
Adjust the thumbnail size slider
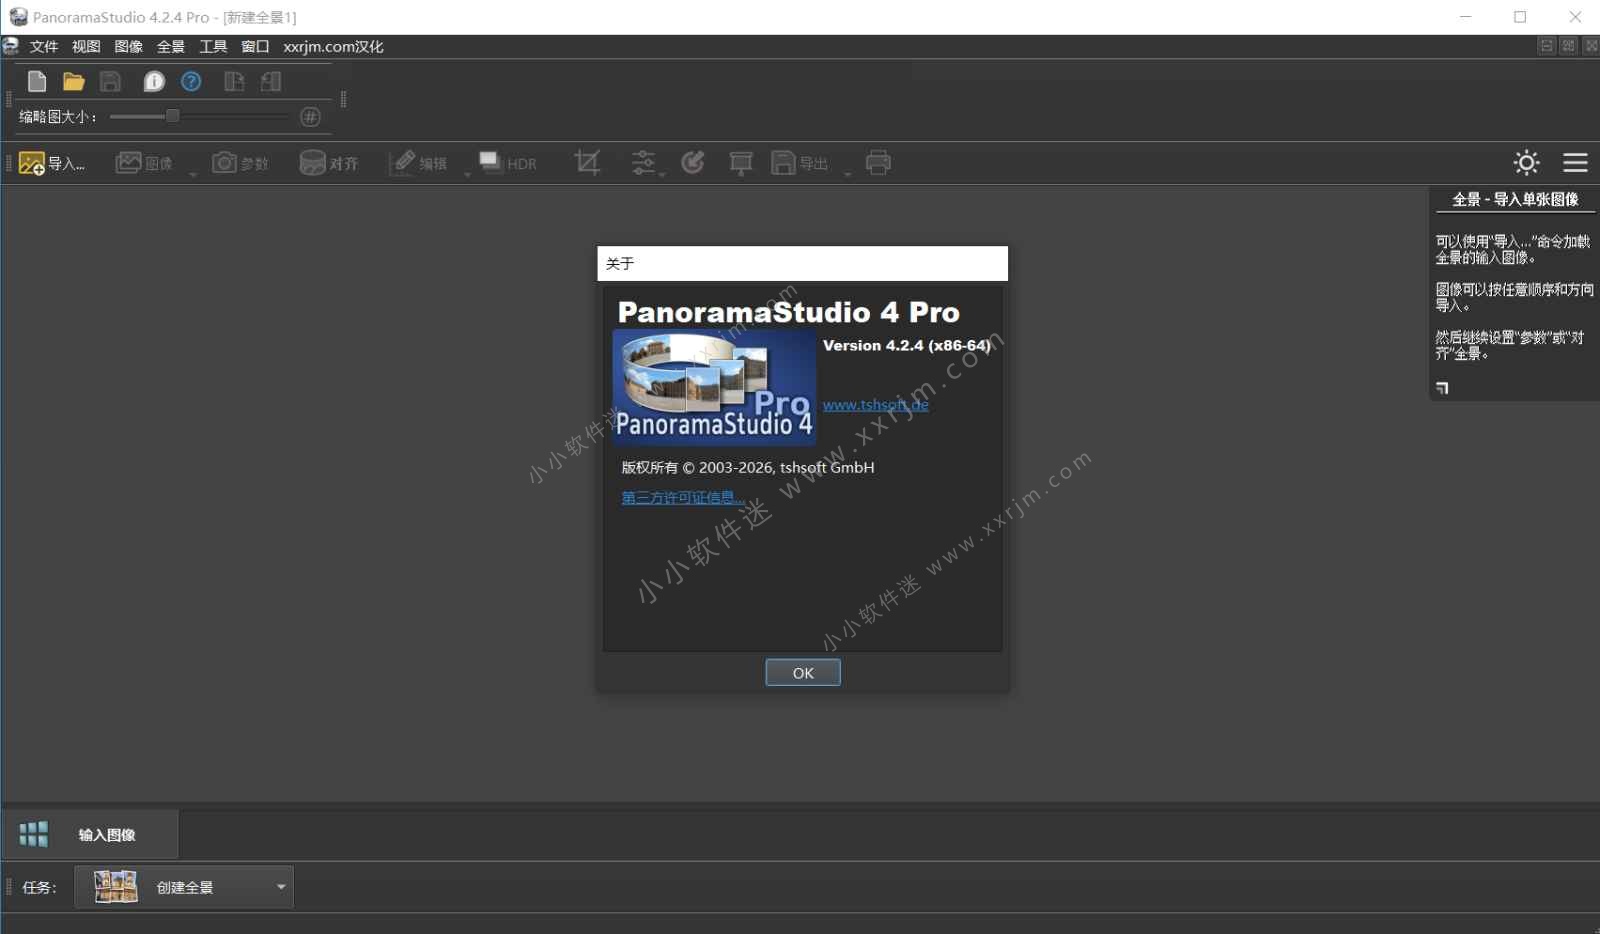[172, 116]
